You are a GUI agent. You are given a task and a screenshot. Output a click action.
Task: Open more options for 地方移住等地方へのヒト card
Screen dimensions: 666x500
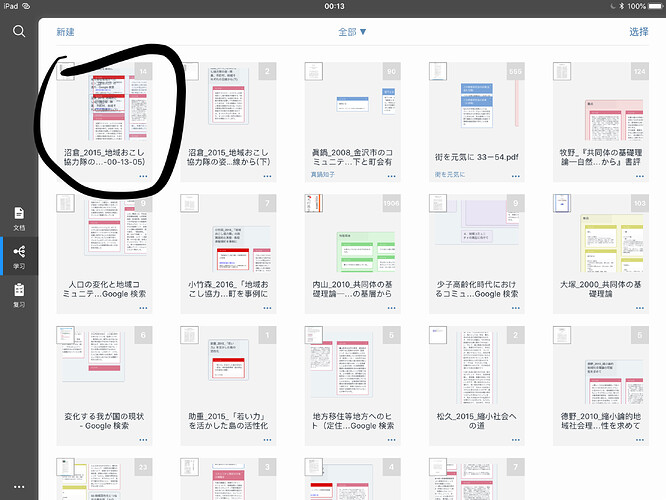[391, 440]
